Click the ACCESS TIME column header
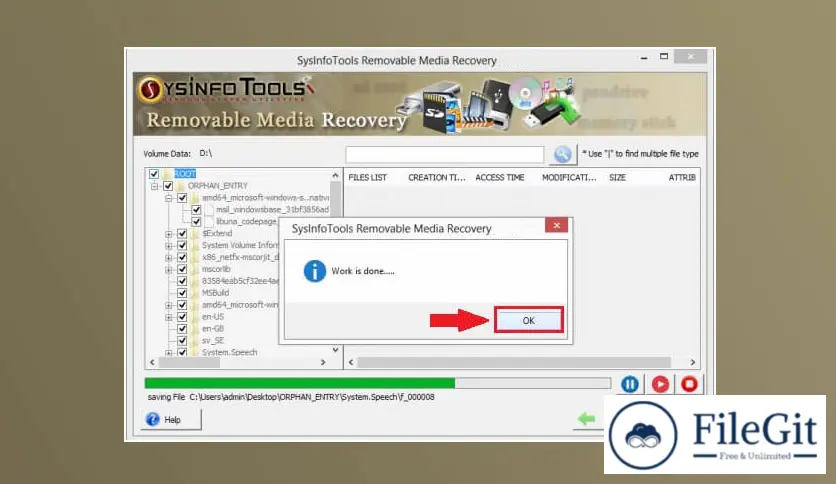Viewport: 836px width, 484px height. (500, 178)
